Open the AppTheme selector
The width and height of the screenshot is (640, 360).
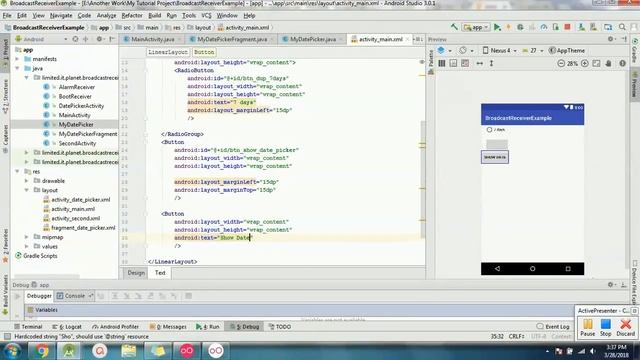[x=567, y=51]
